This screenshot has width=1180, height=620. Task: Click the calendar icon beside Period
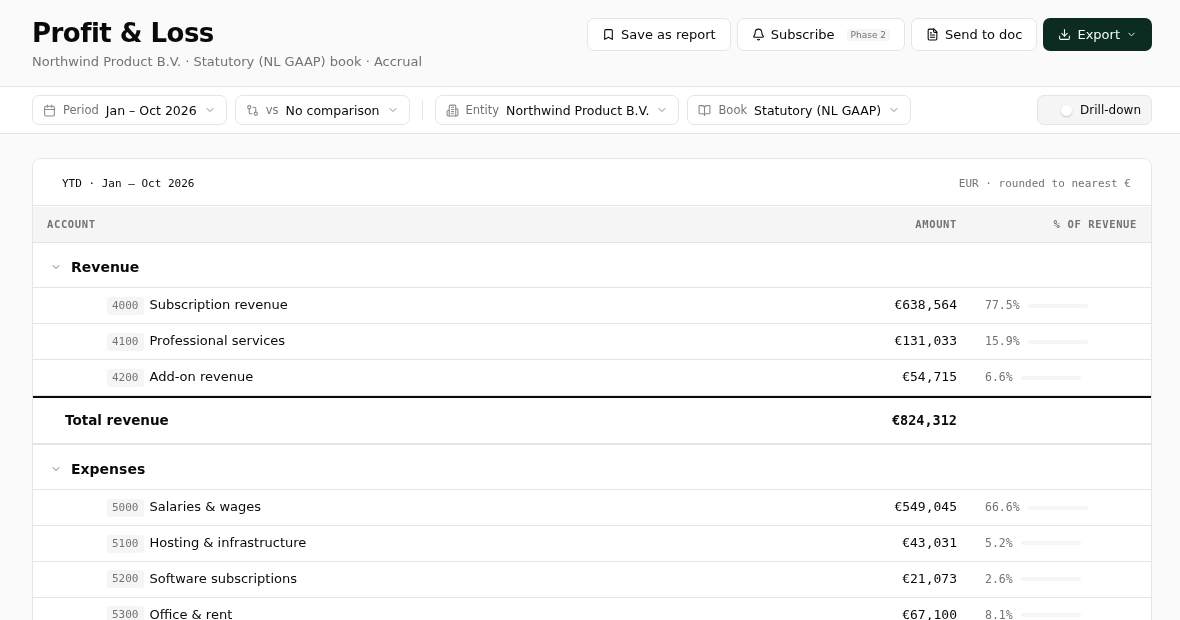coord(50,111)
